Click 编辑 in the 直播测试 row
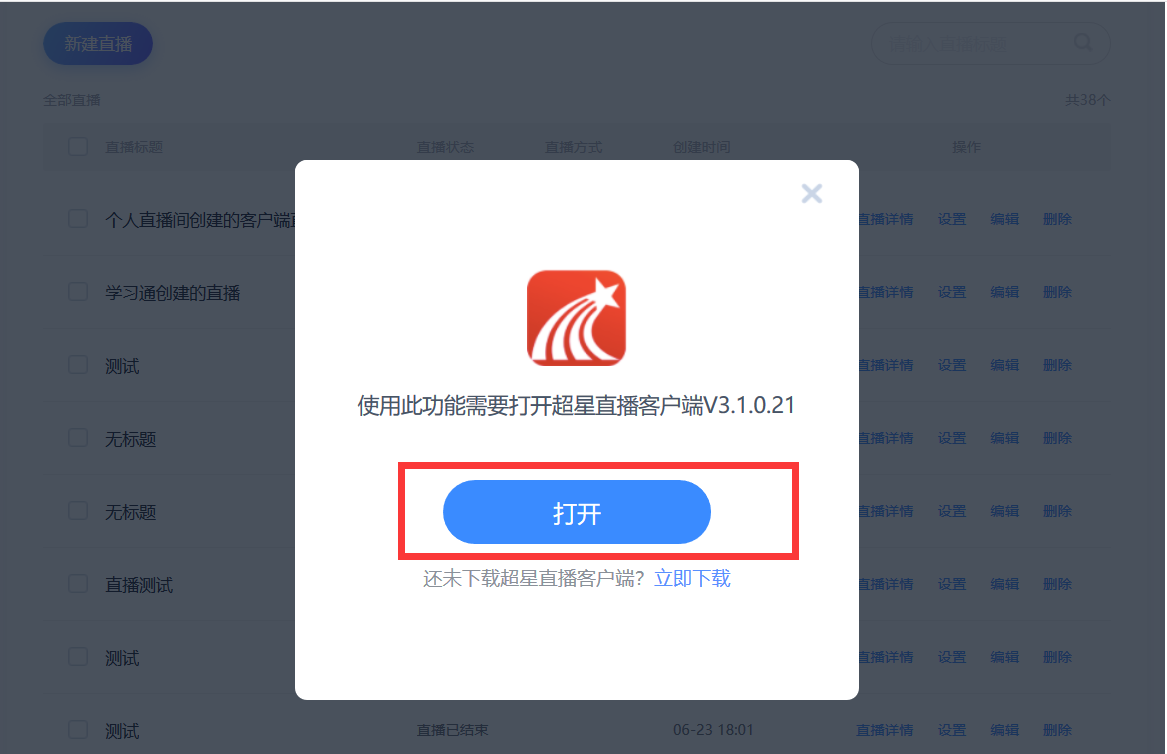This screenshot has width=1167, height=754. 1005,584
